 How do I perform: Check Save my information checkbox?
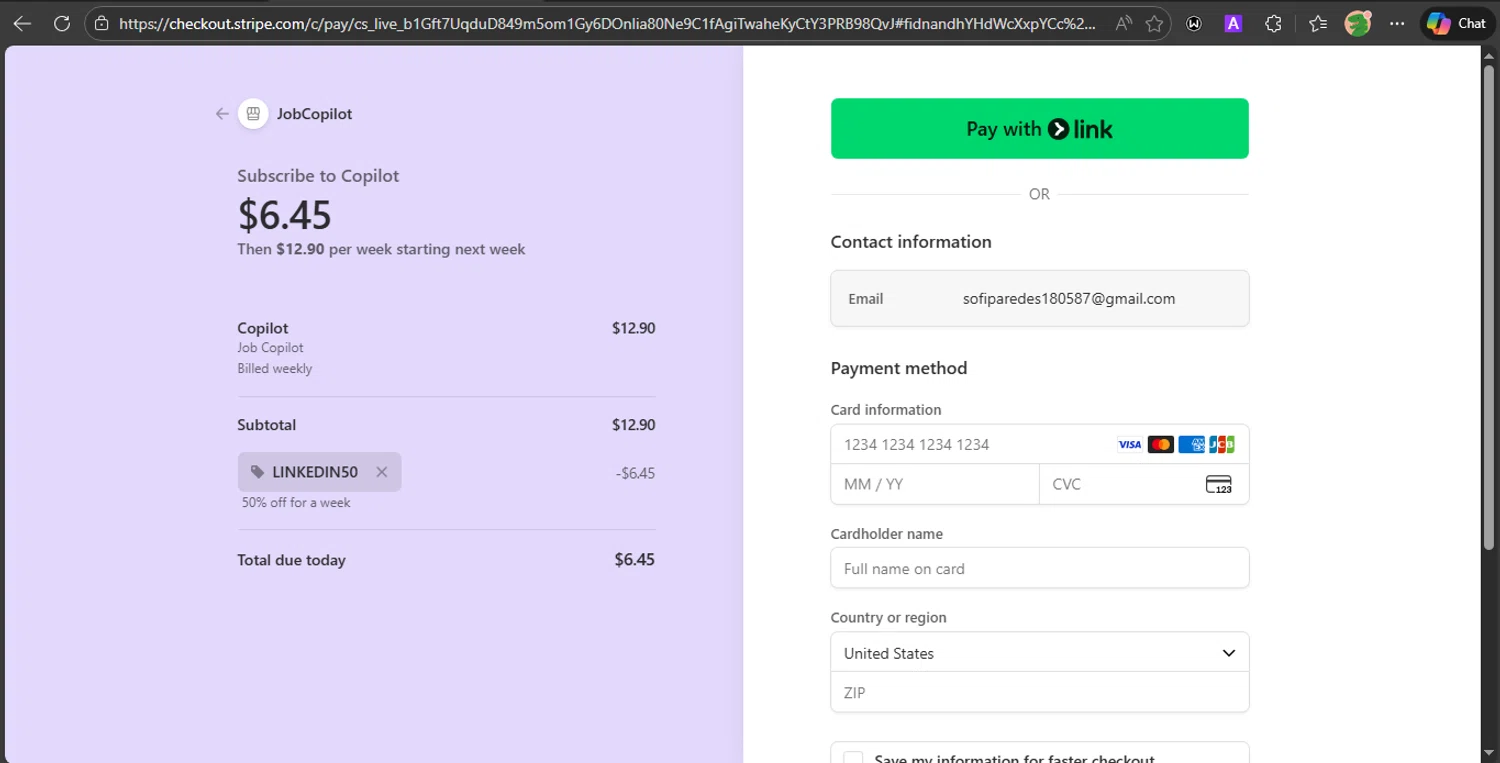point(853,758)
